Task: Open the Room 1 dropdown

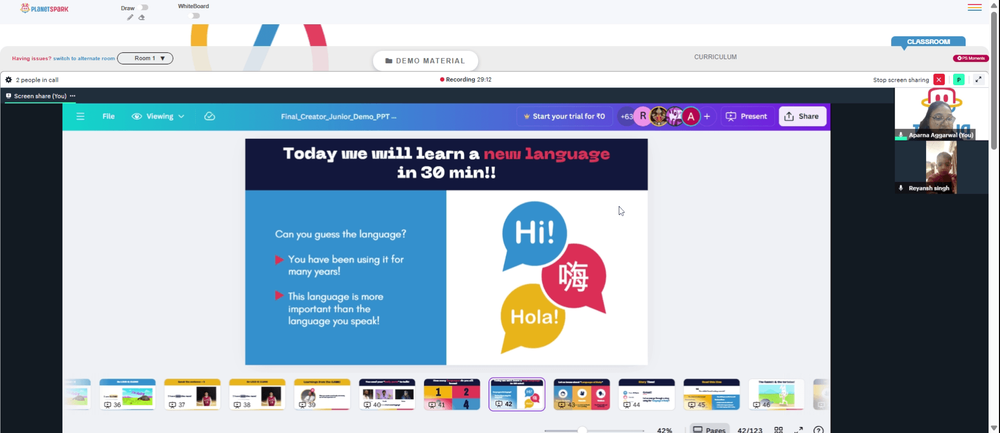Action: click(x=145, y=58)
